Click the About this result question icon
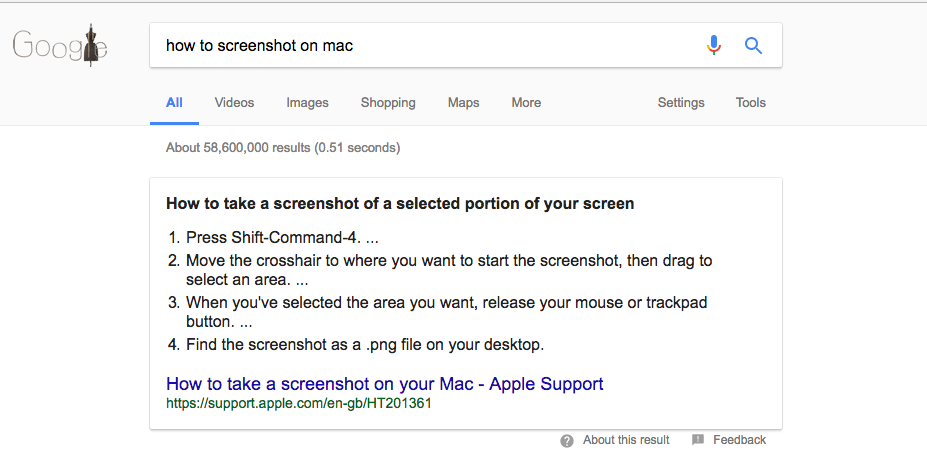Image resolution: width=927 pixels, height=472 pixels. pyautogui.click(x=566, y=441)
